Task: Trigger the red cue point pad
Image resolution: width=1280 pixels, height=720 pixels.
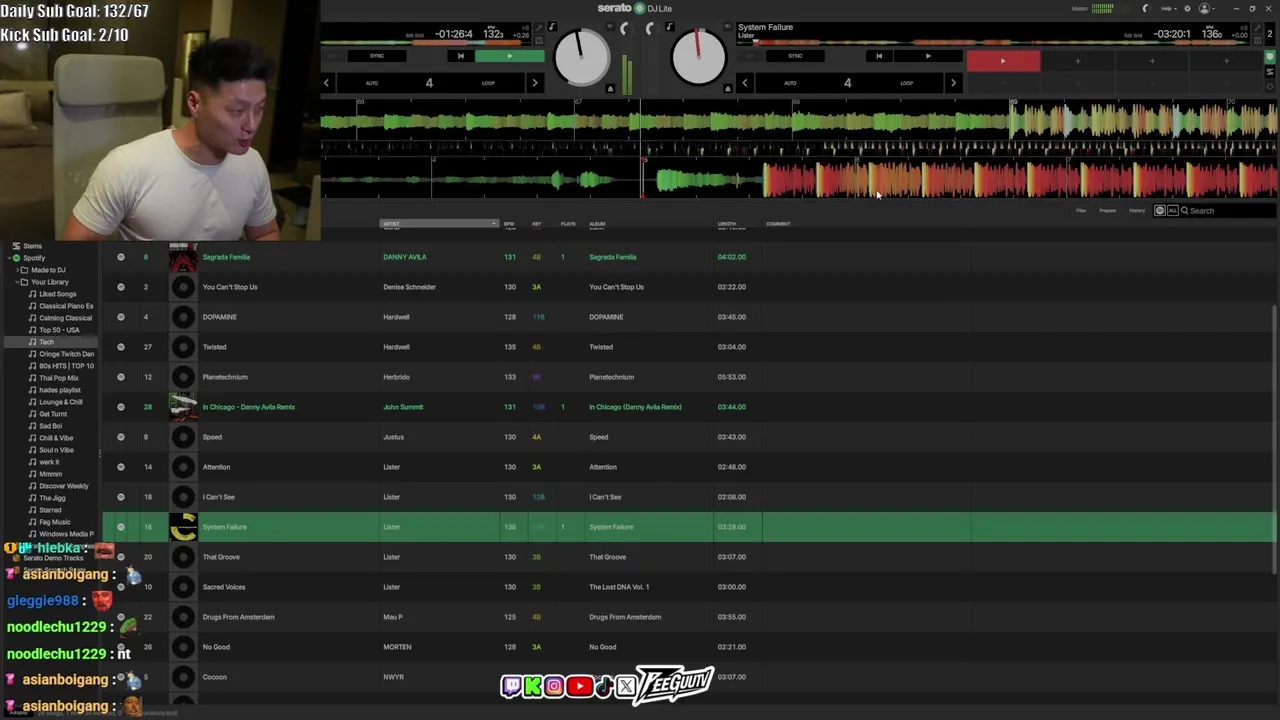Action: (1003, 61)
